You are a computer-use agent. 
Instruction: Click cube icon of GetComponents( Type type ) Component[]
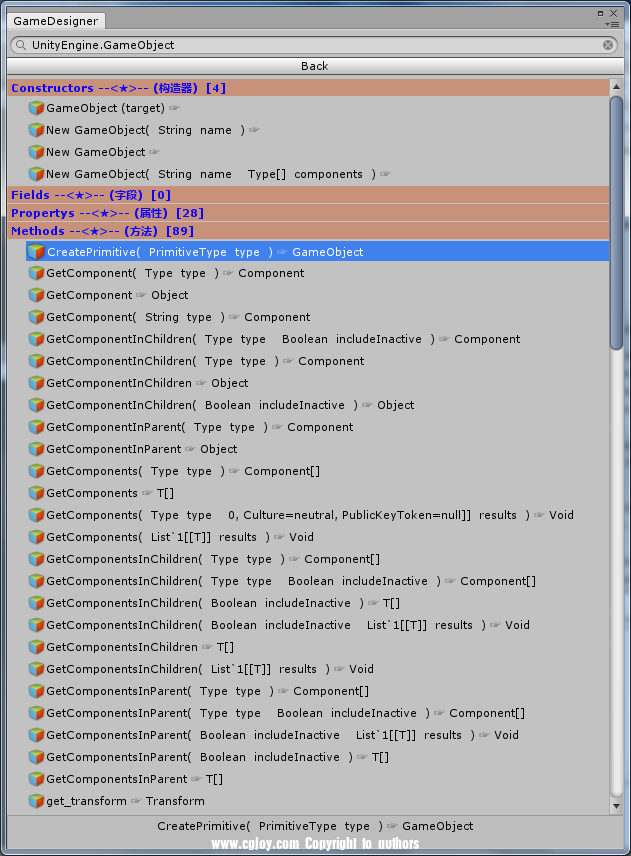[36, 471]
